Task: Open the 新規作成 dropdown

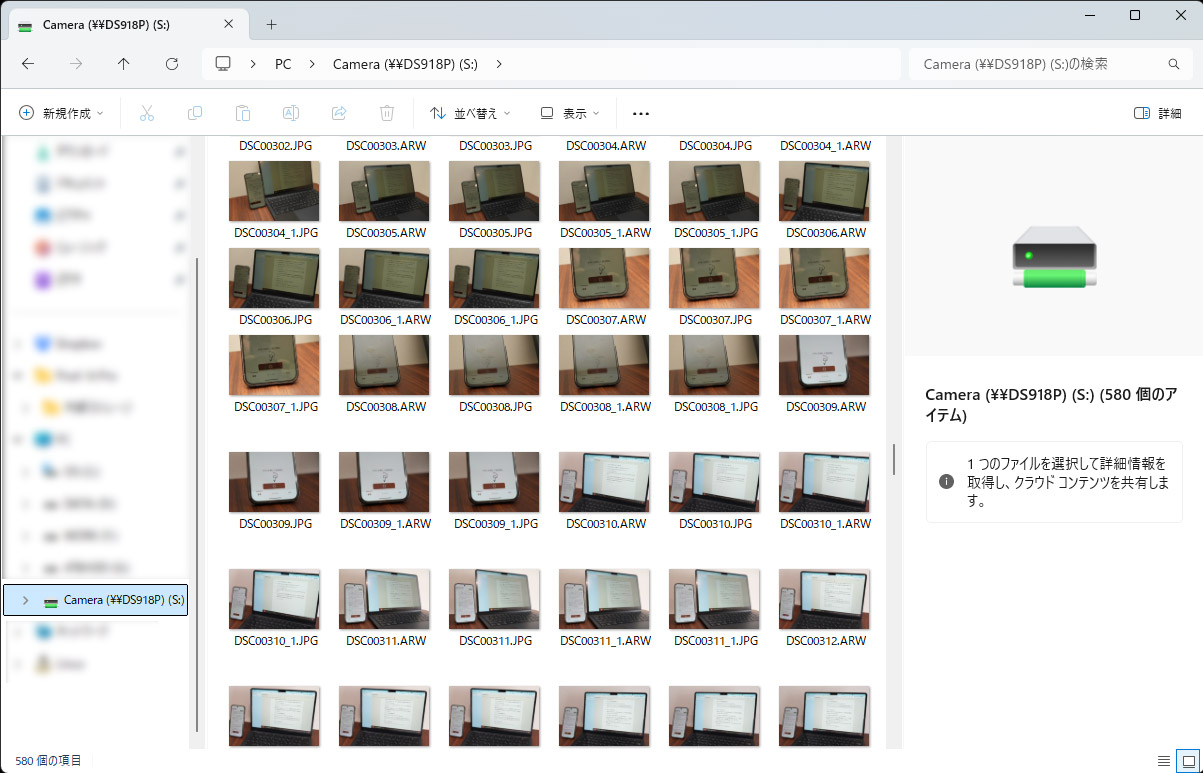Action: [61, 113]
